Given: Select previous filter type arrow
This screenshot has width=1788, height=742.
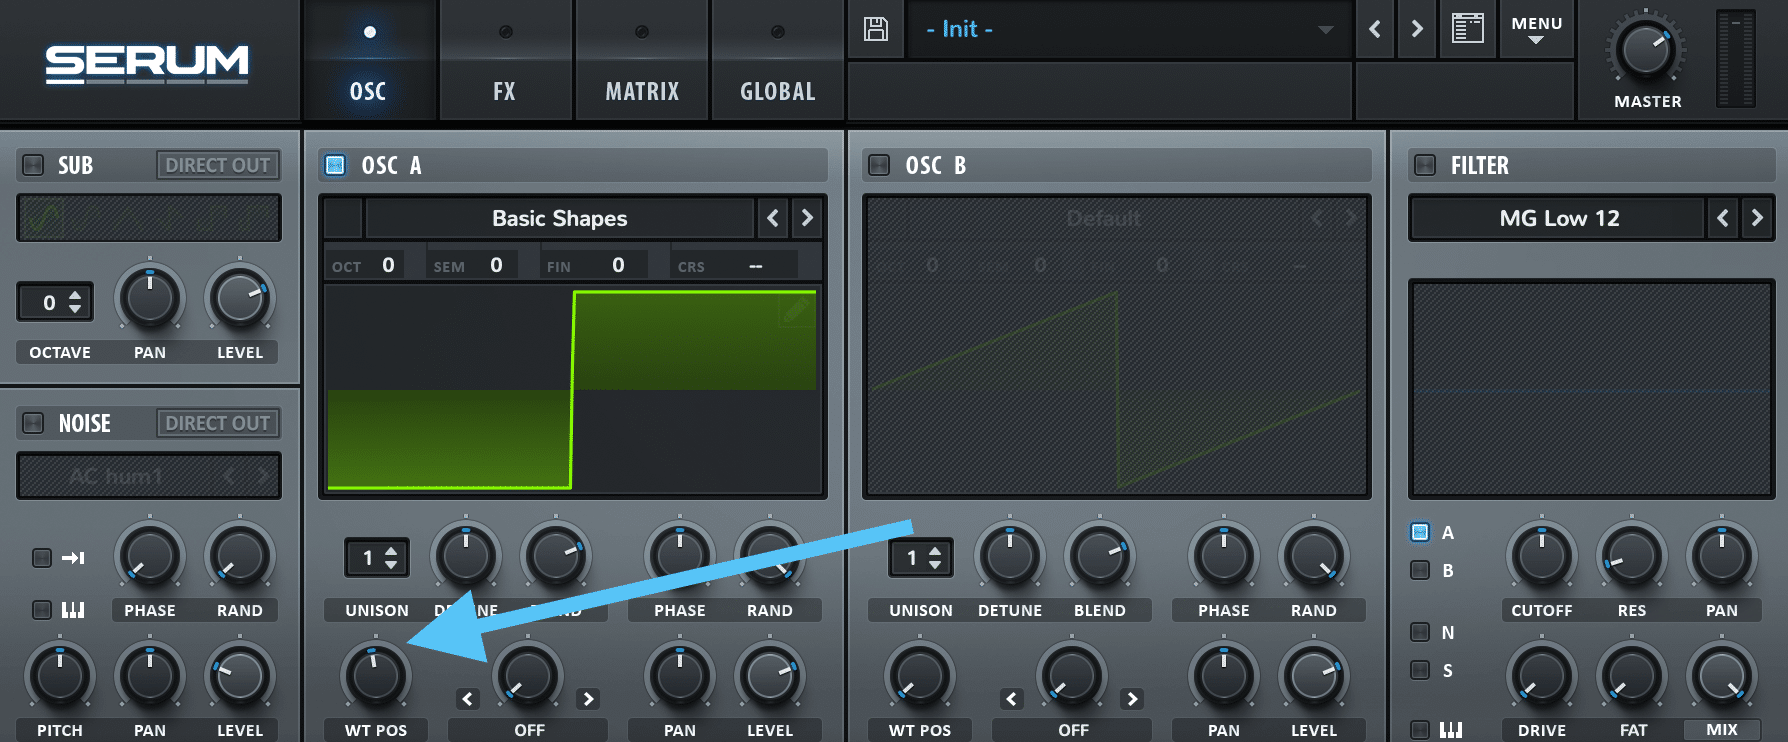Looking at the screenshot, I should [x=1722, y=218].
